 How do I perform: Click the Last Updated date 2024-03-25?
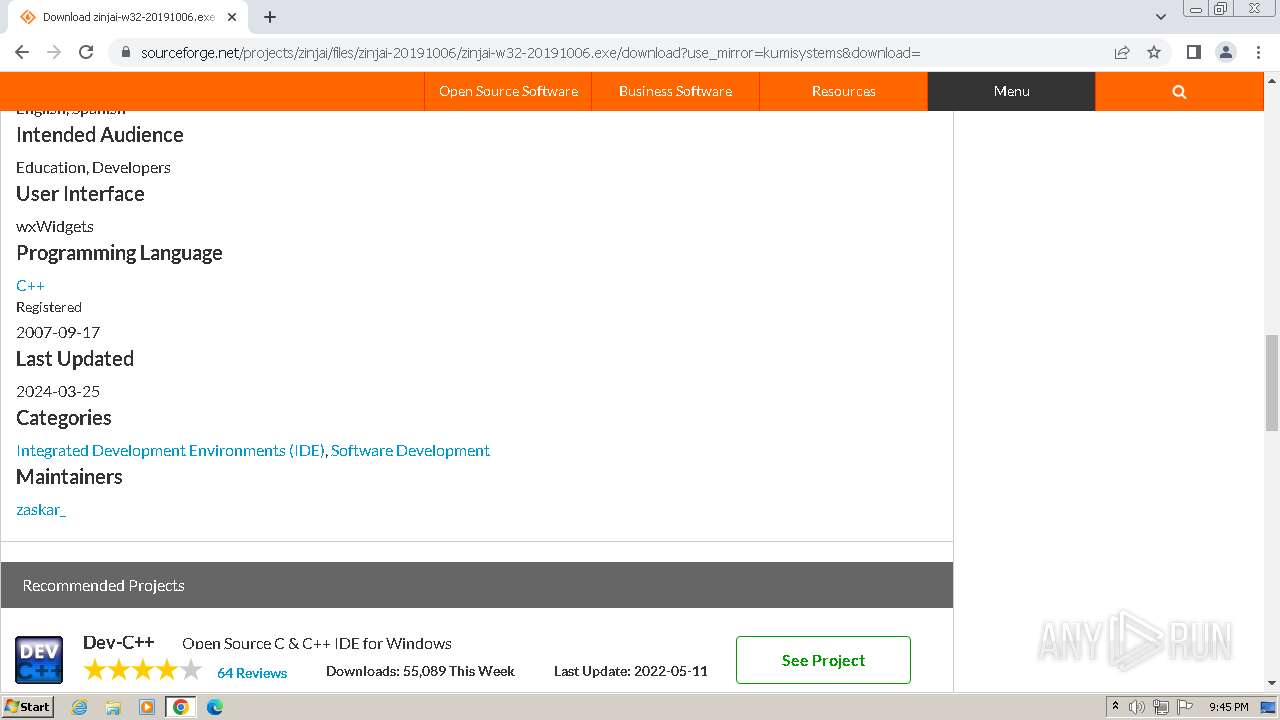click(x=58, y=391)
